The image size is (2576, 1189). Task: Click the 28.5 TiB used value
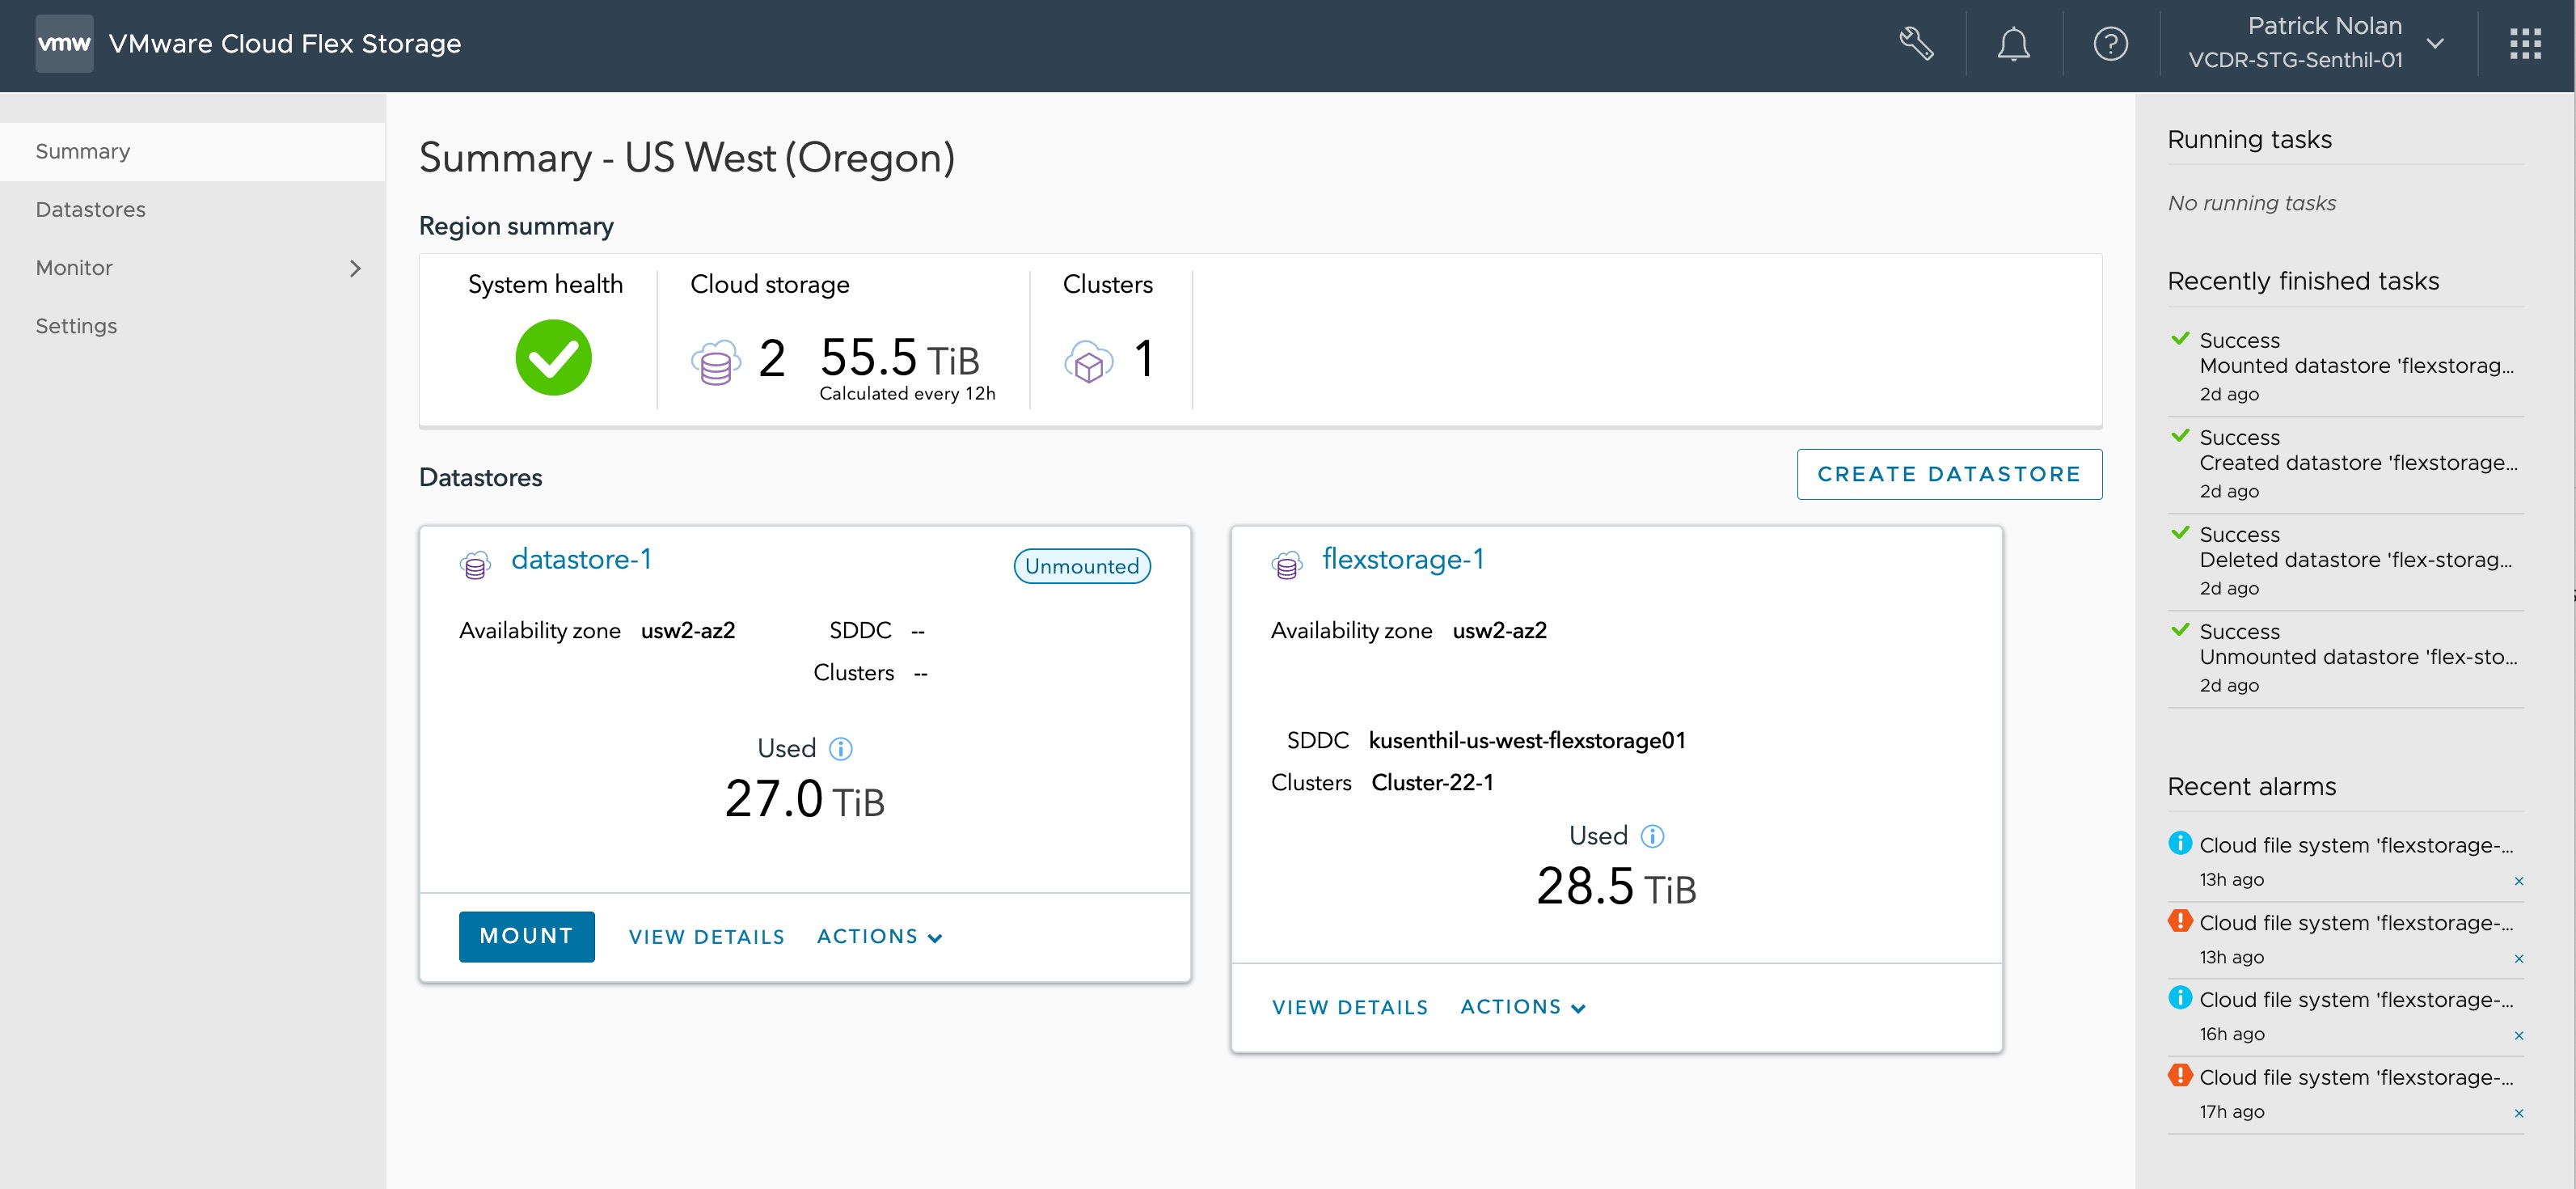click(x=1616, y=887)
